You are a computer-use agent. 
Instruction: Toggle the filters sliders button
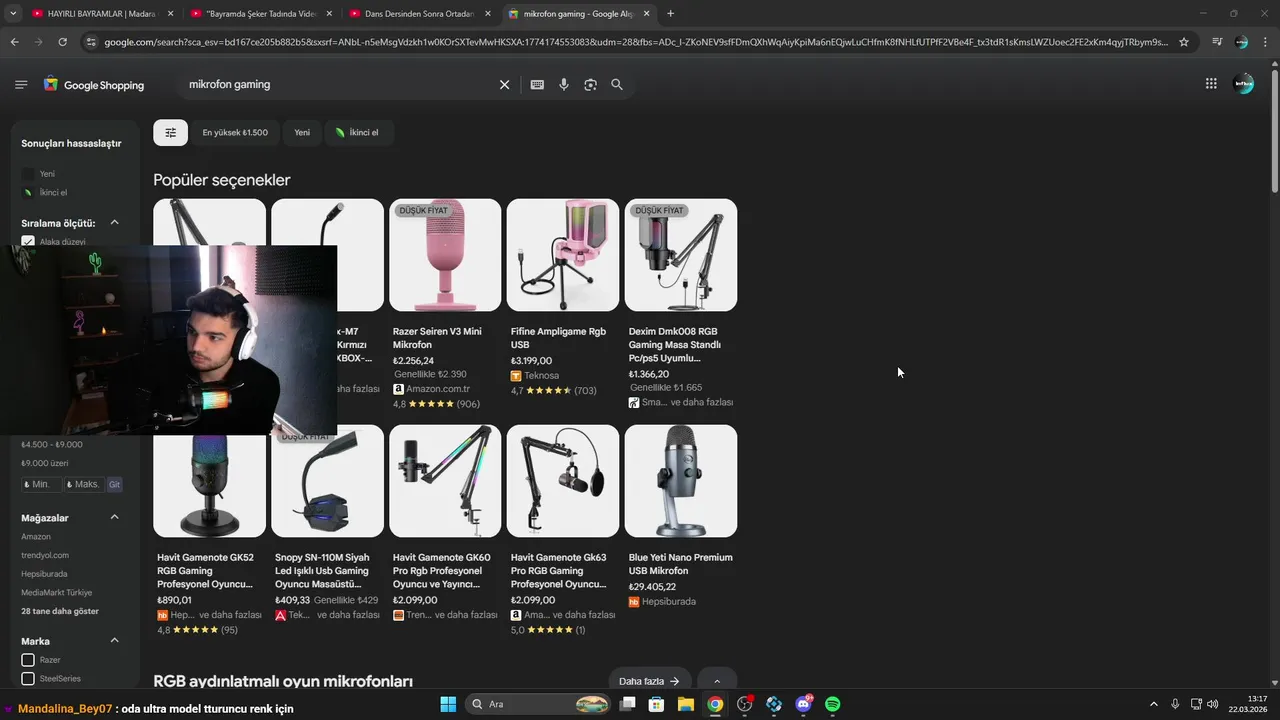[x=170, y=132]
